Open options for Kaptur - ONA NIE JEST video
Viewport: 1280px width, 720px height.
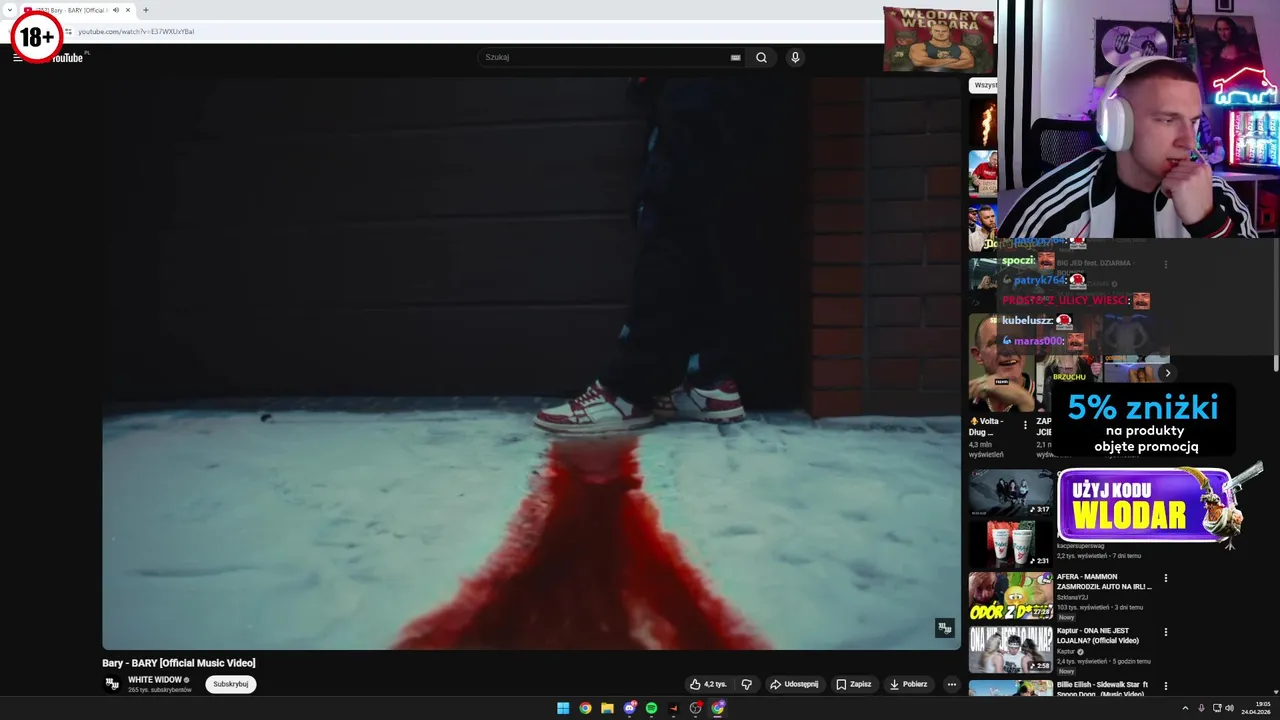click(1165, 632)
